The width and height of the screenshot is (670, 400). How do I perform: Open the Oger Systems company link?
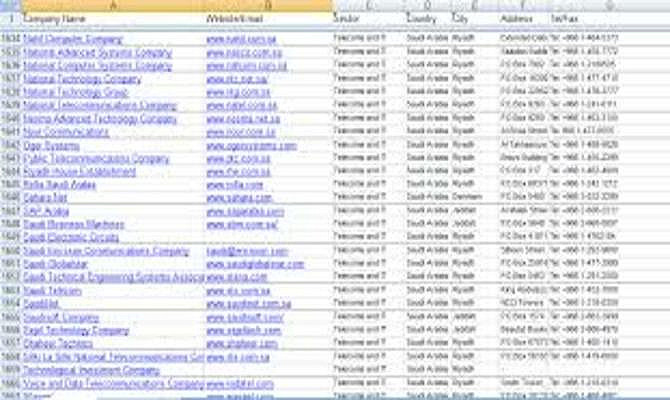point(51,146)
